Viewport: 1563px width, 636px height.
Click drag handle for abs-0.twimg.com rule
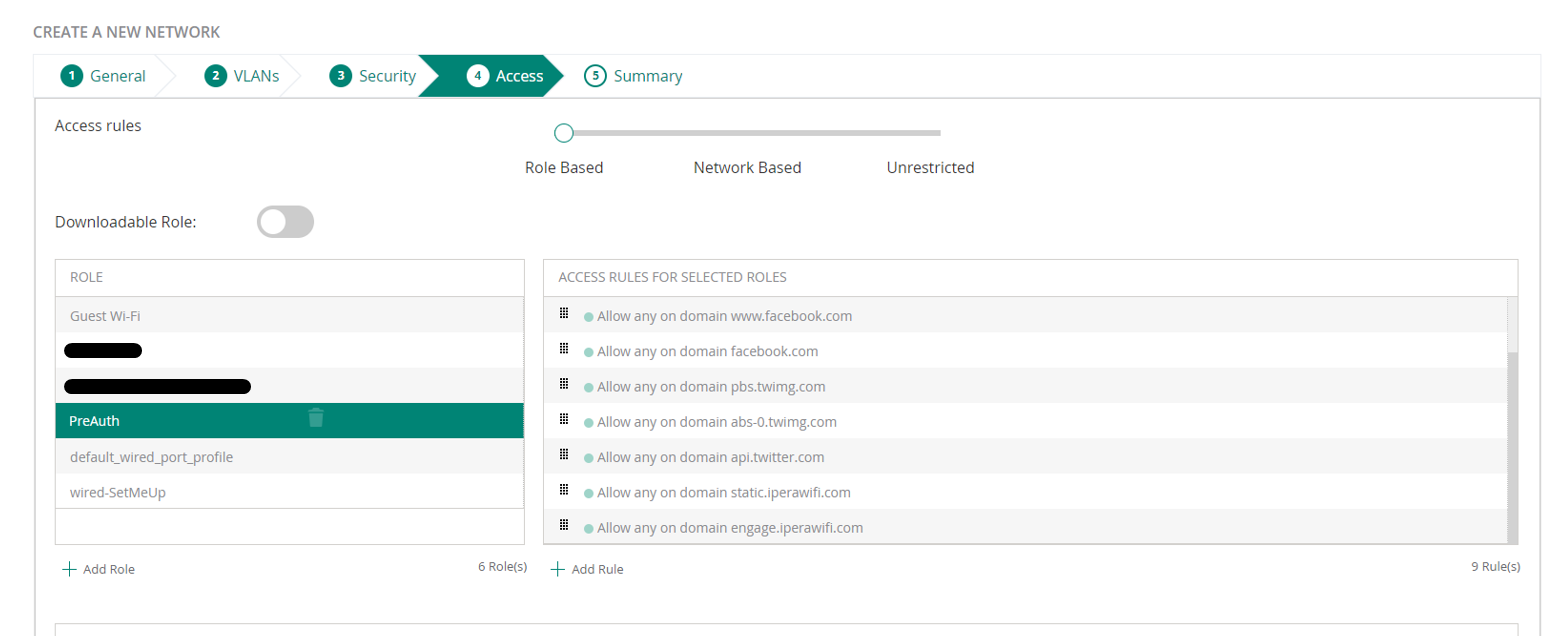[564, 418]
